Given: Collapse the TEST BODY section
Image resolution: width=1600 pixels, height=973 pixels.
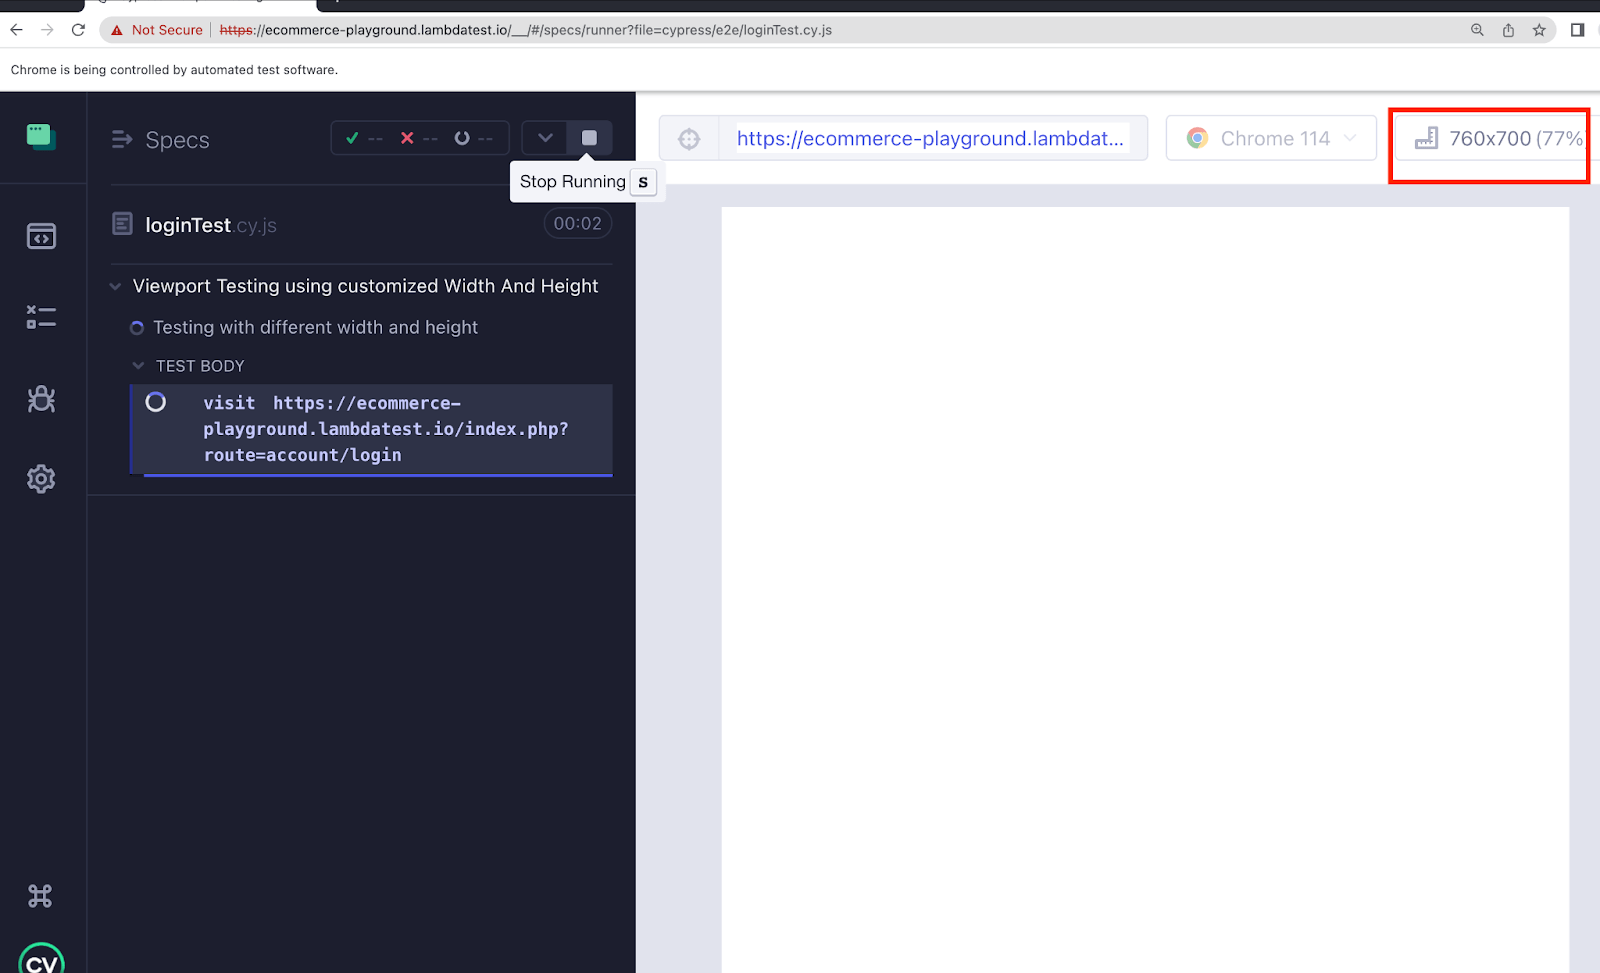Looking at the screenshot, I should pyautogui.click(x=138, y=366).
